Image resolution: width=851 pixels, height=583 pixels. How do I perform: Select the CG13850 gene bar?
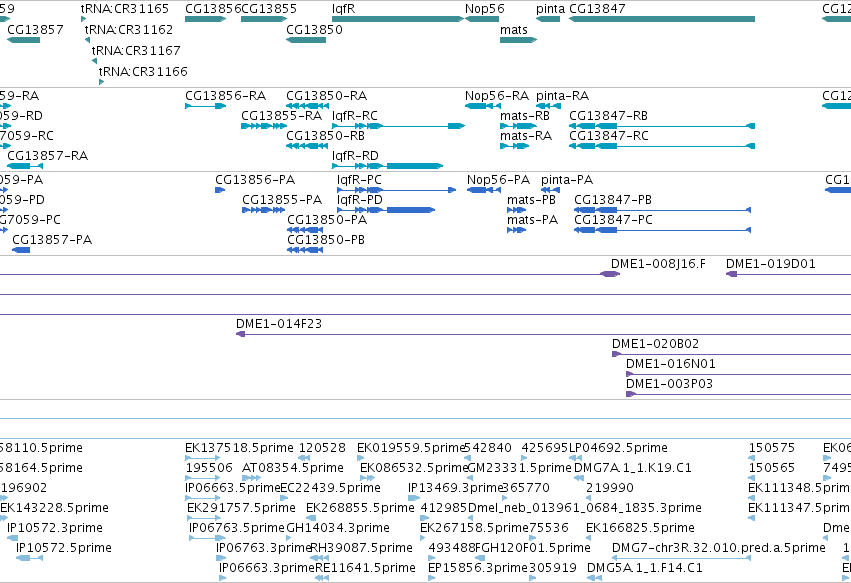click(306, 40)
